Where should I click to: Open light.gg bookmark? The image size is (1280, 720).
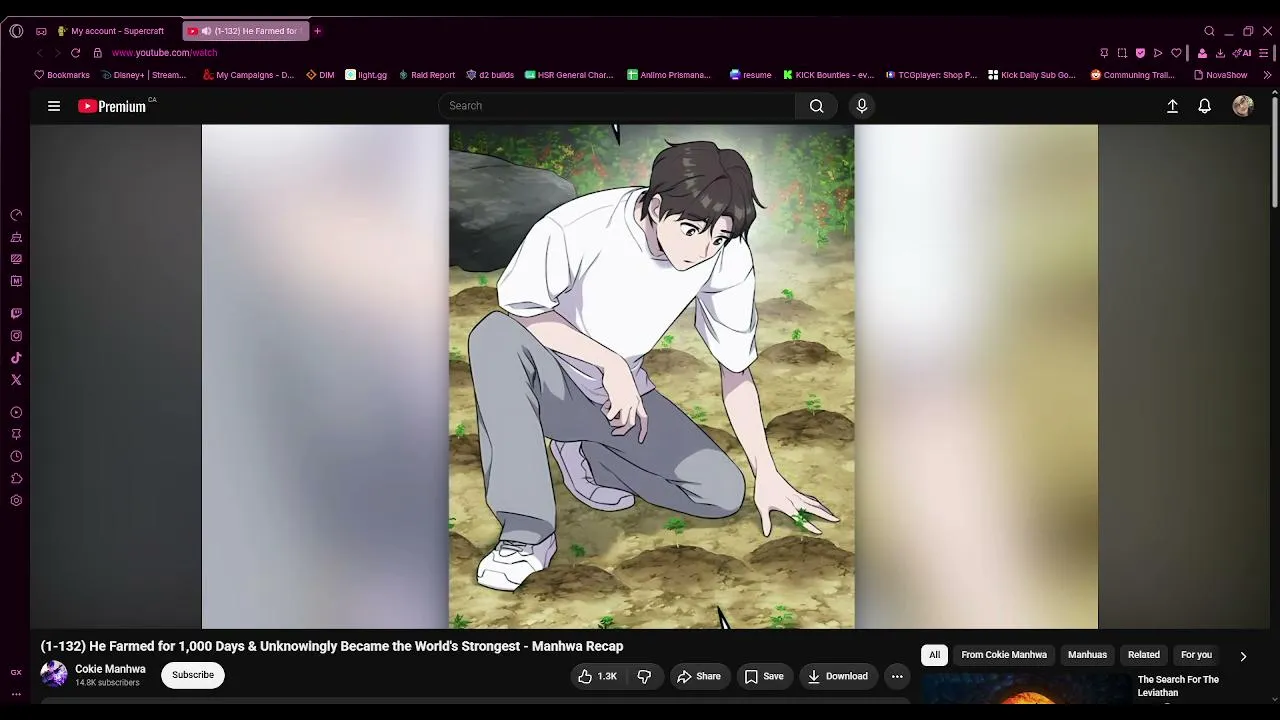(x=366, y=75)
